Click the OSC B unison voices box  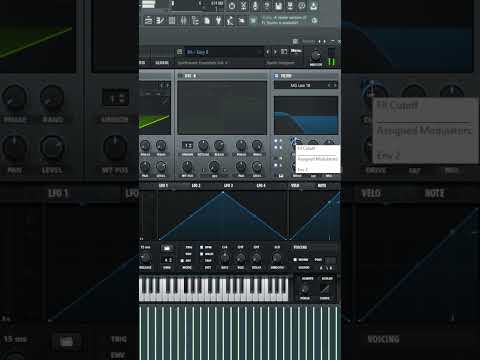(188, 146)
